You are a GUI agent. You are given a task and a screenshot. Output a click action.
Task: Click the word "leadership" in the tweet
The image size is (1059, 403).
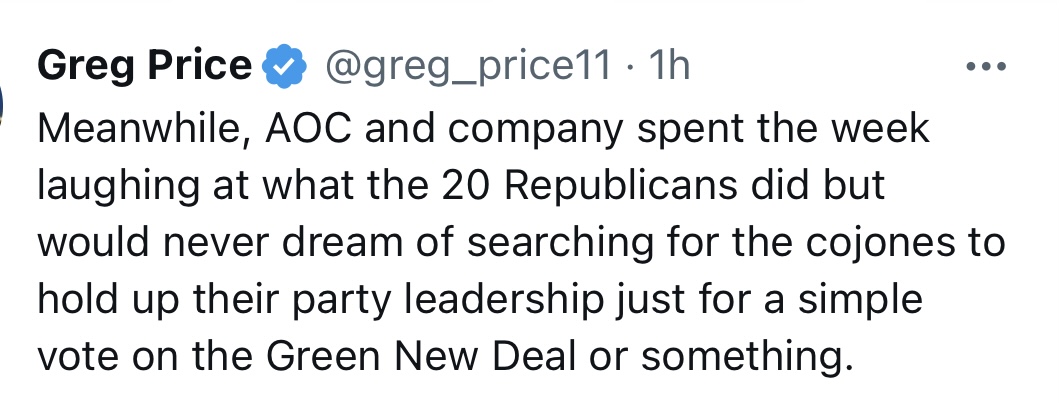[503, 299]
